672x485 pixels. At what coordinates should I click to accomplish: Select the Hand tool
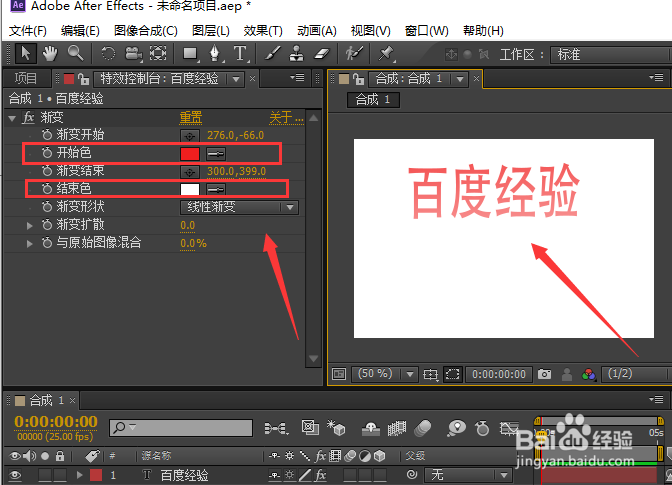[x=50, y=54]
